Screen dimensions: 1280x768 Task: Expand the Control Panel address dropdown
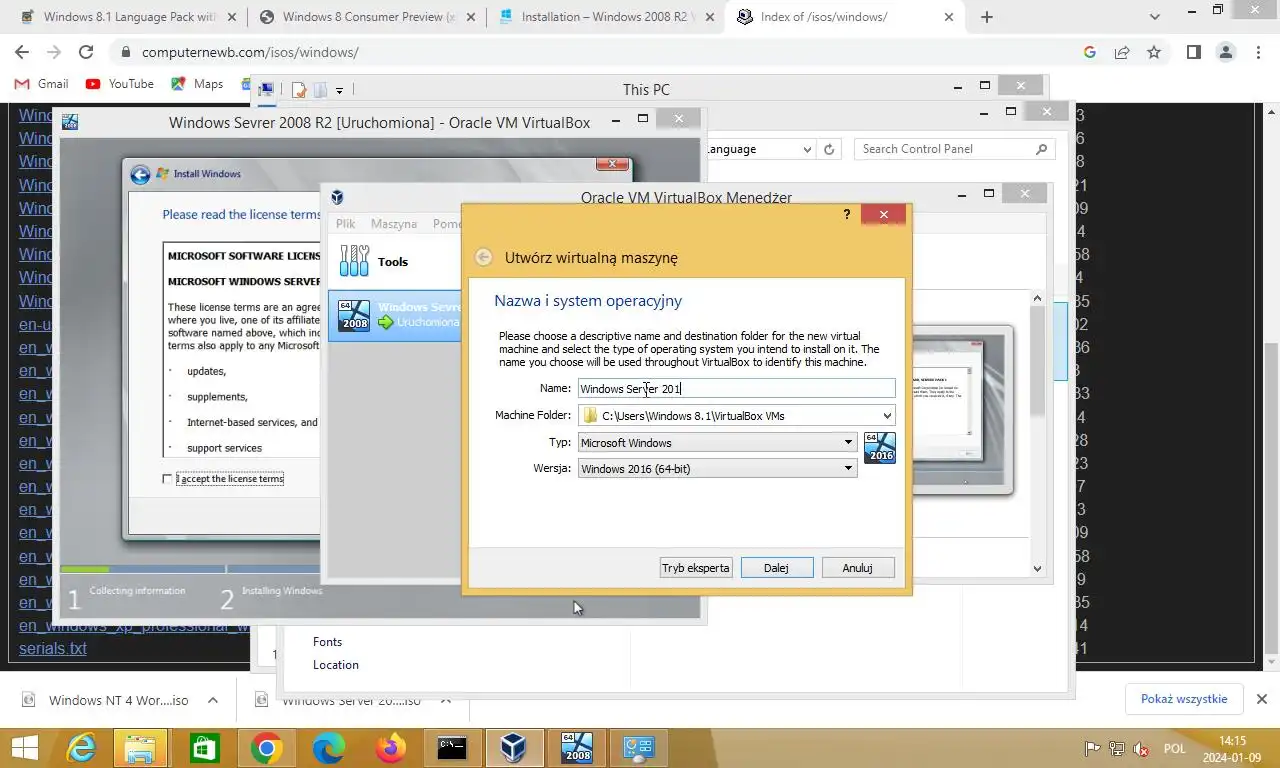[x=808, y=149]
